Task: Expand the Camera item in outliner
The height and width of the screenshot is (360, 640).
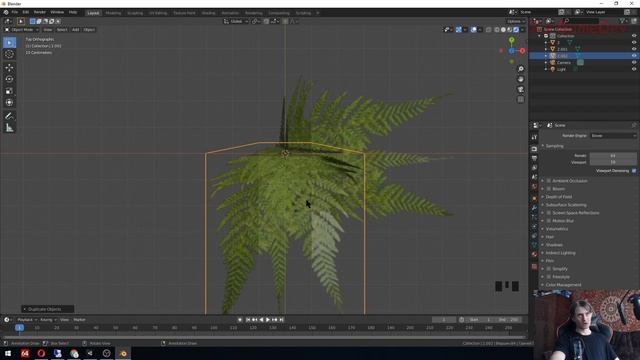Action: (546, 62)
